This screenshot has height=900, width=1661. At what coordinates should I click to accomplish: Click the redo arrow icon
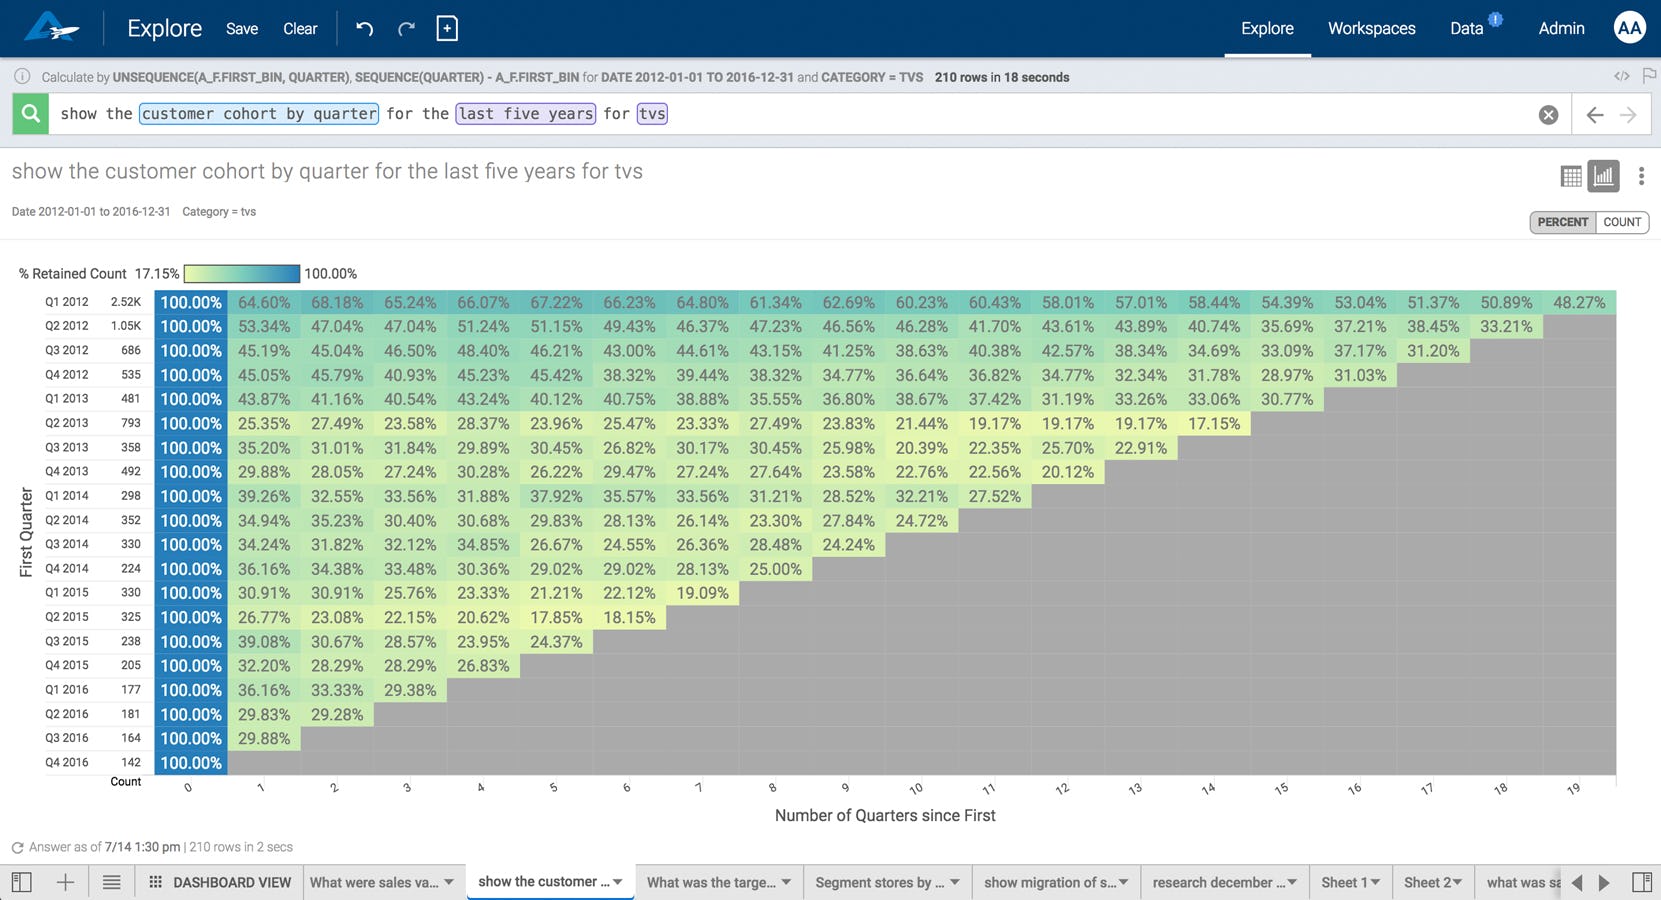406,29
